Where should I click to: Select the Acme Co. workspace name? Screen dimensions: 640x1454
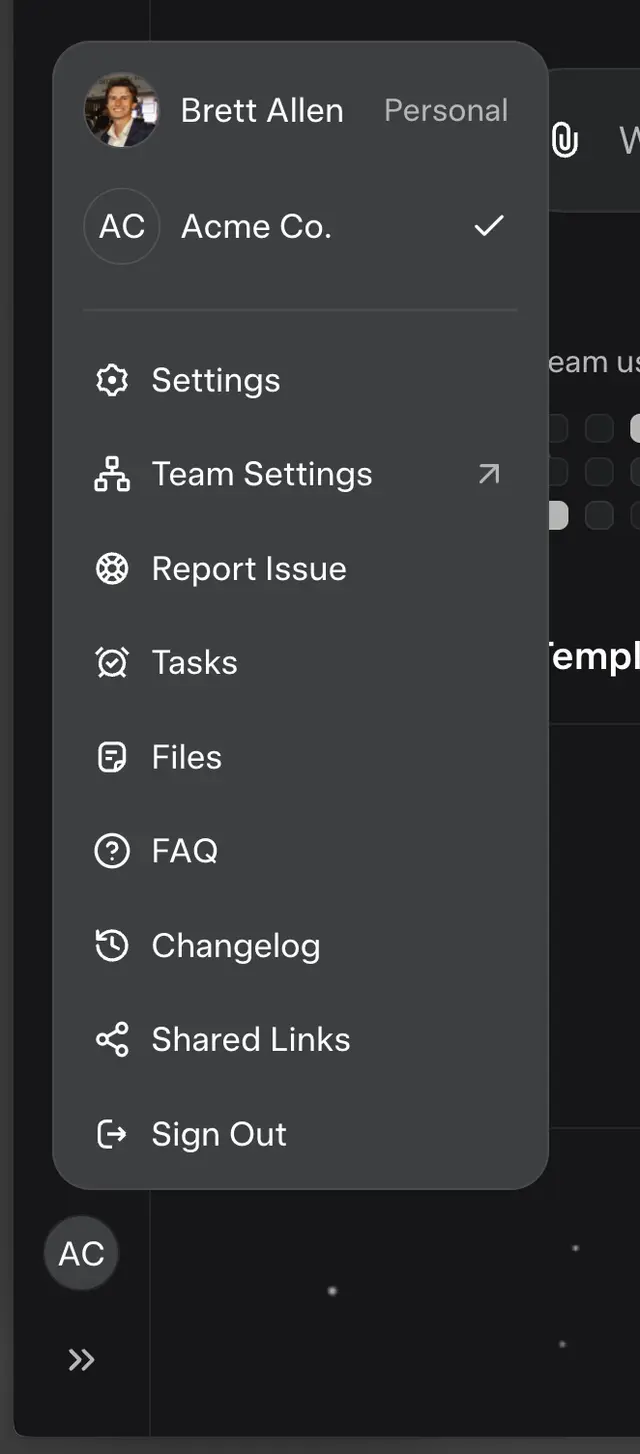pyautogui.click(x=256, y=227)
